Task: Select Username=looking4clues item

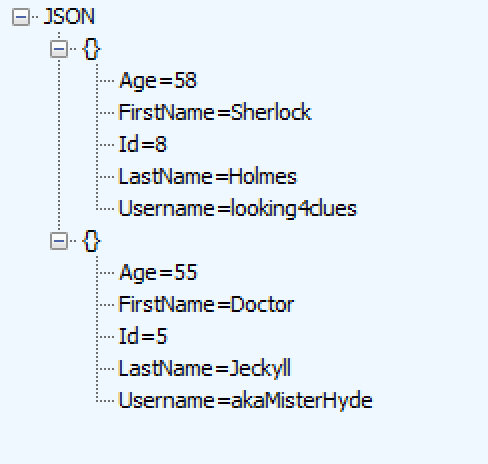Action: (238, 209)
